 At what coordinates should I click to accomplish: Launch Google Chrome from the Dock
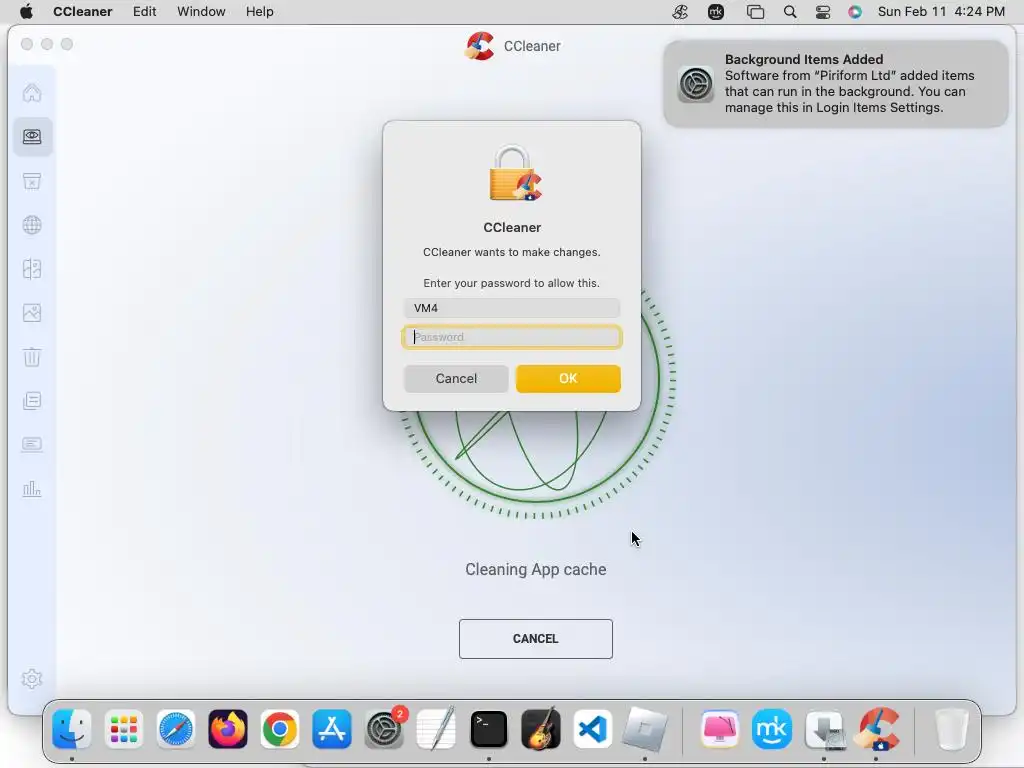[x=280, y=729]
